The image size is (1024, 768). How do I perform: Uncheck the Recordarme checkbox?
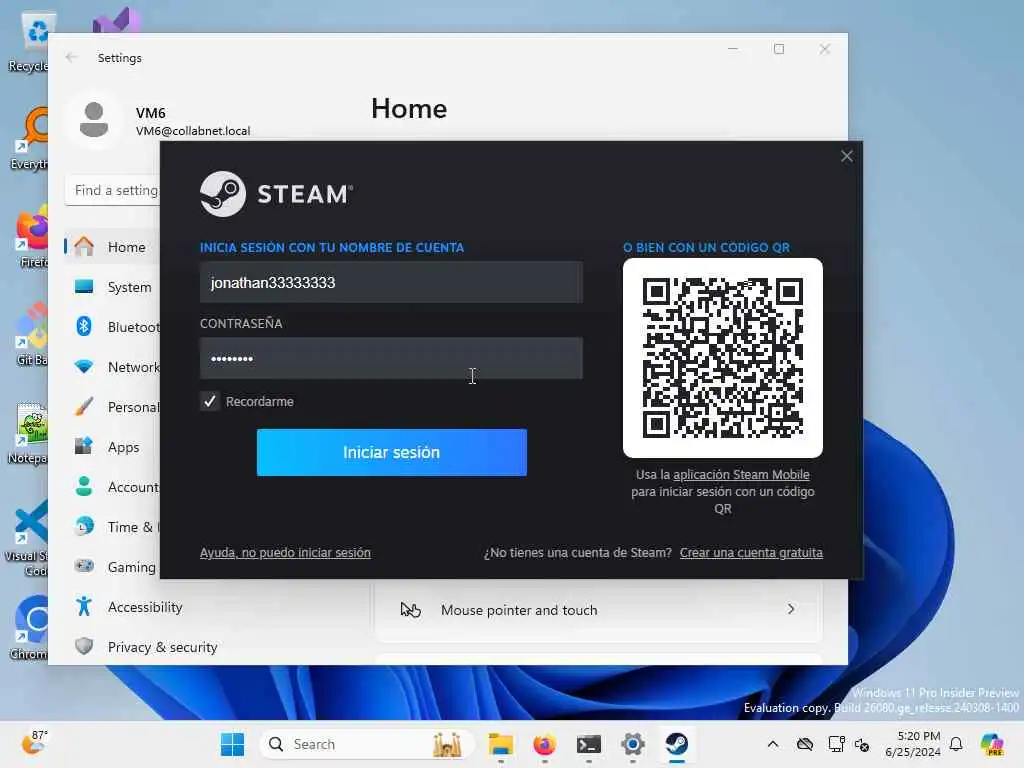(x=210, y=401)
